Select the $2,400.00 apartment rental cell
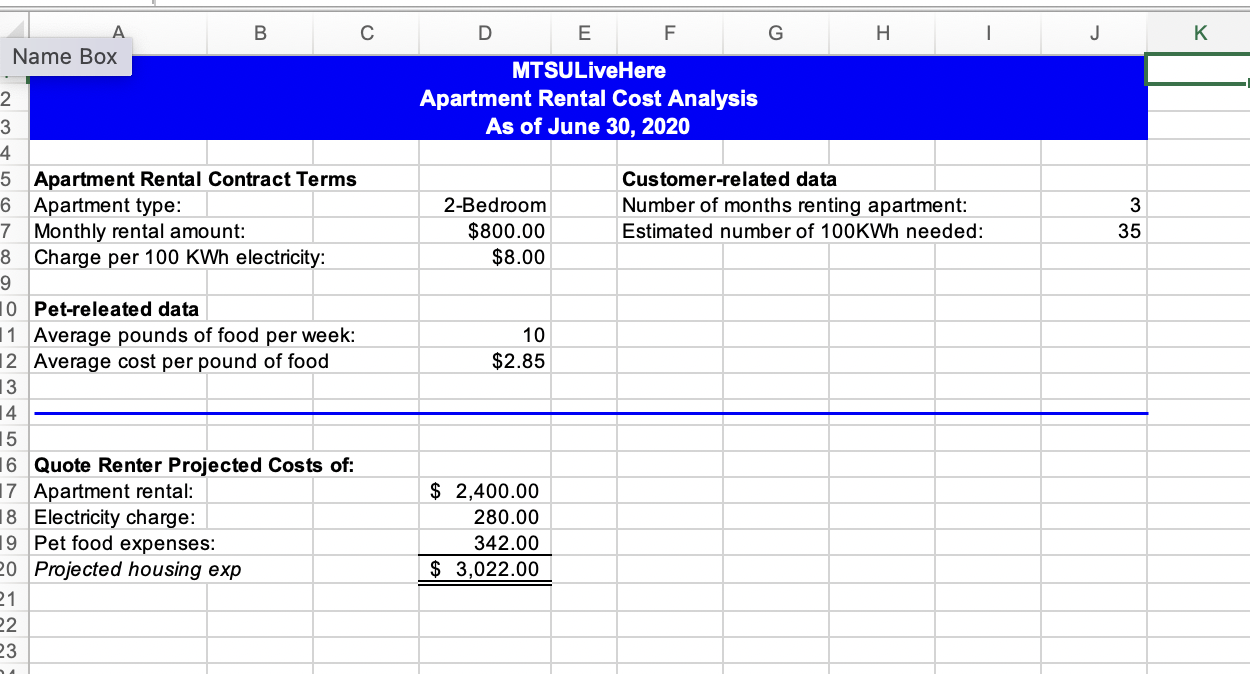Image resolution: width=1250 pixels, height=674 pixels. tap(484, 491)
